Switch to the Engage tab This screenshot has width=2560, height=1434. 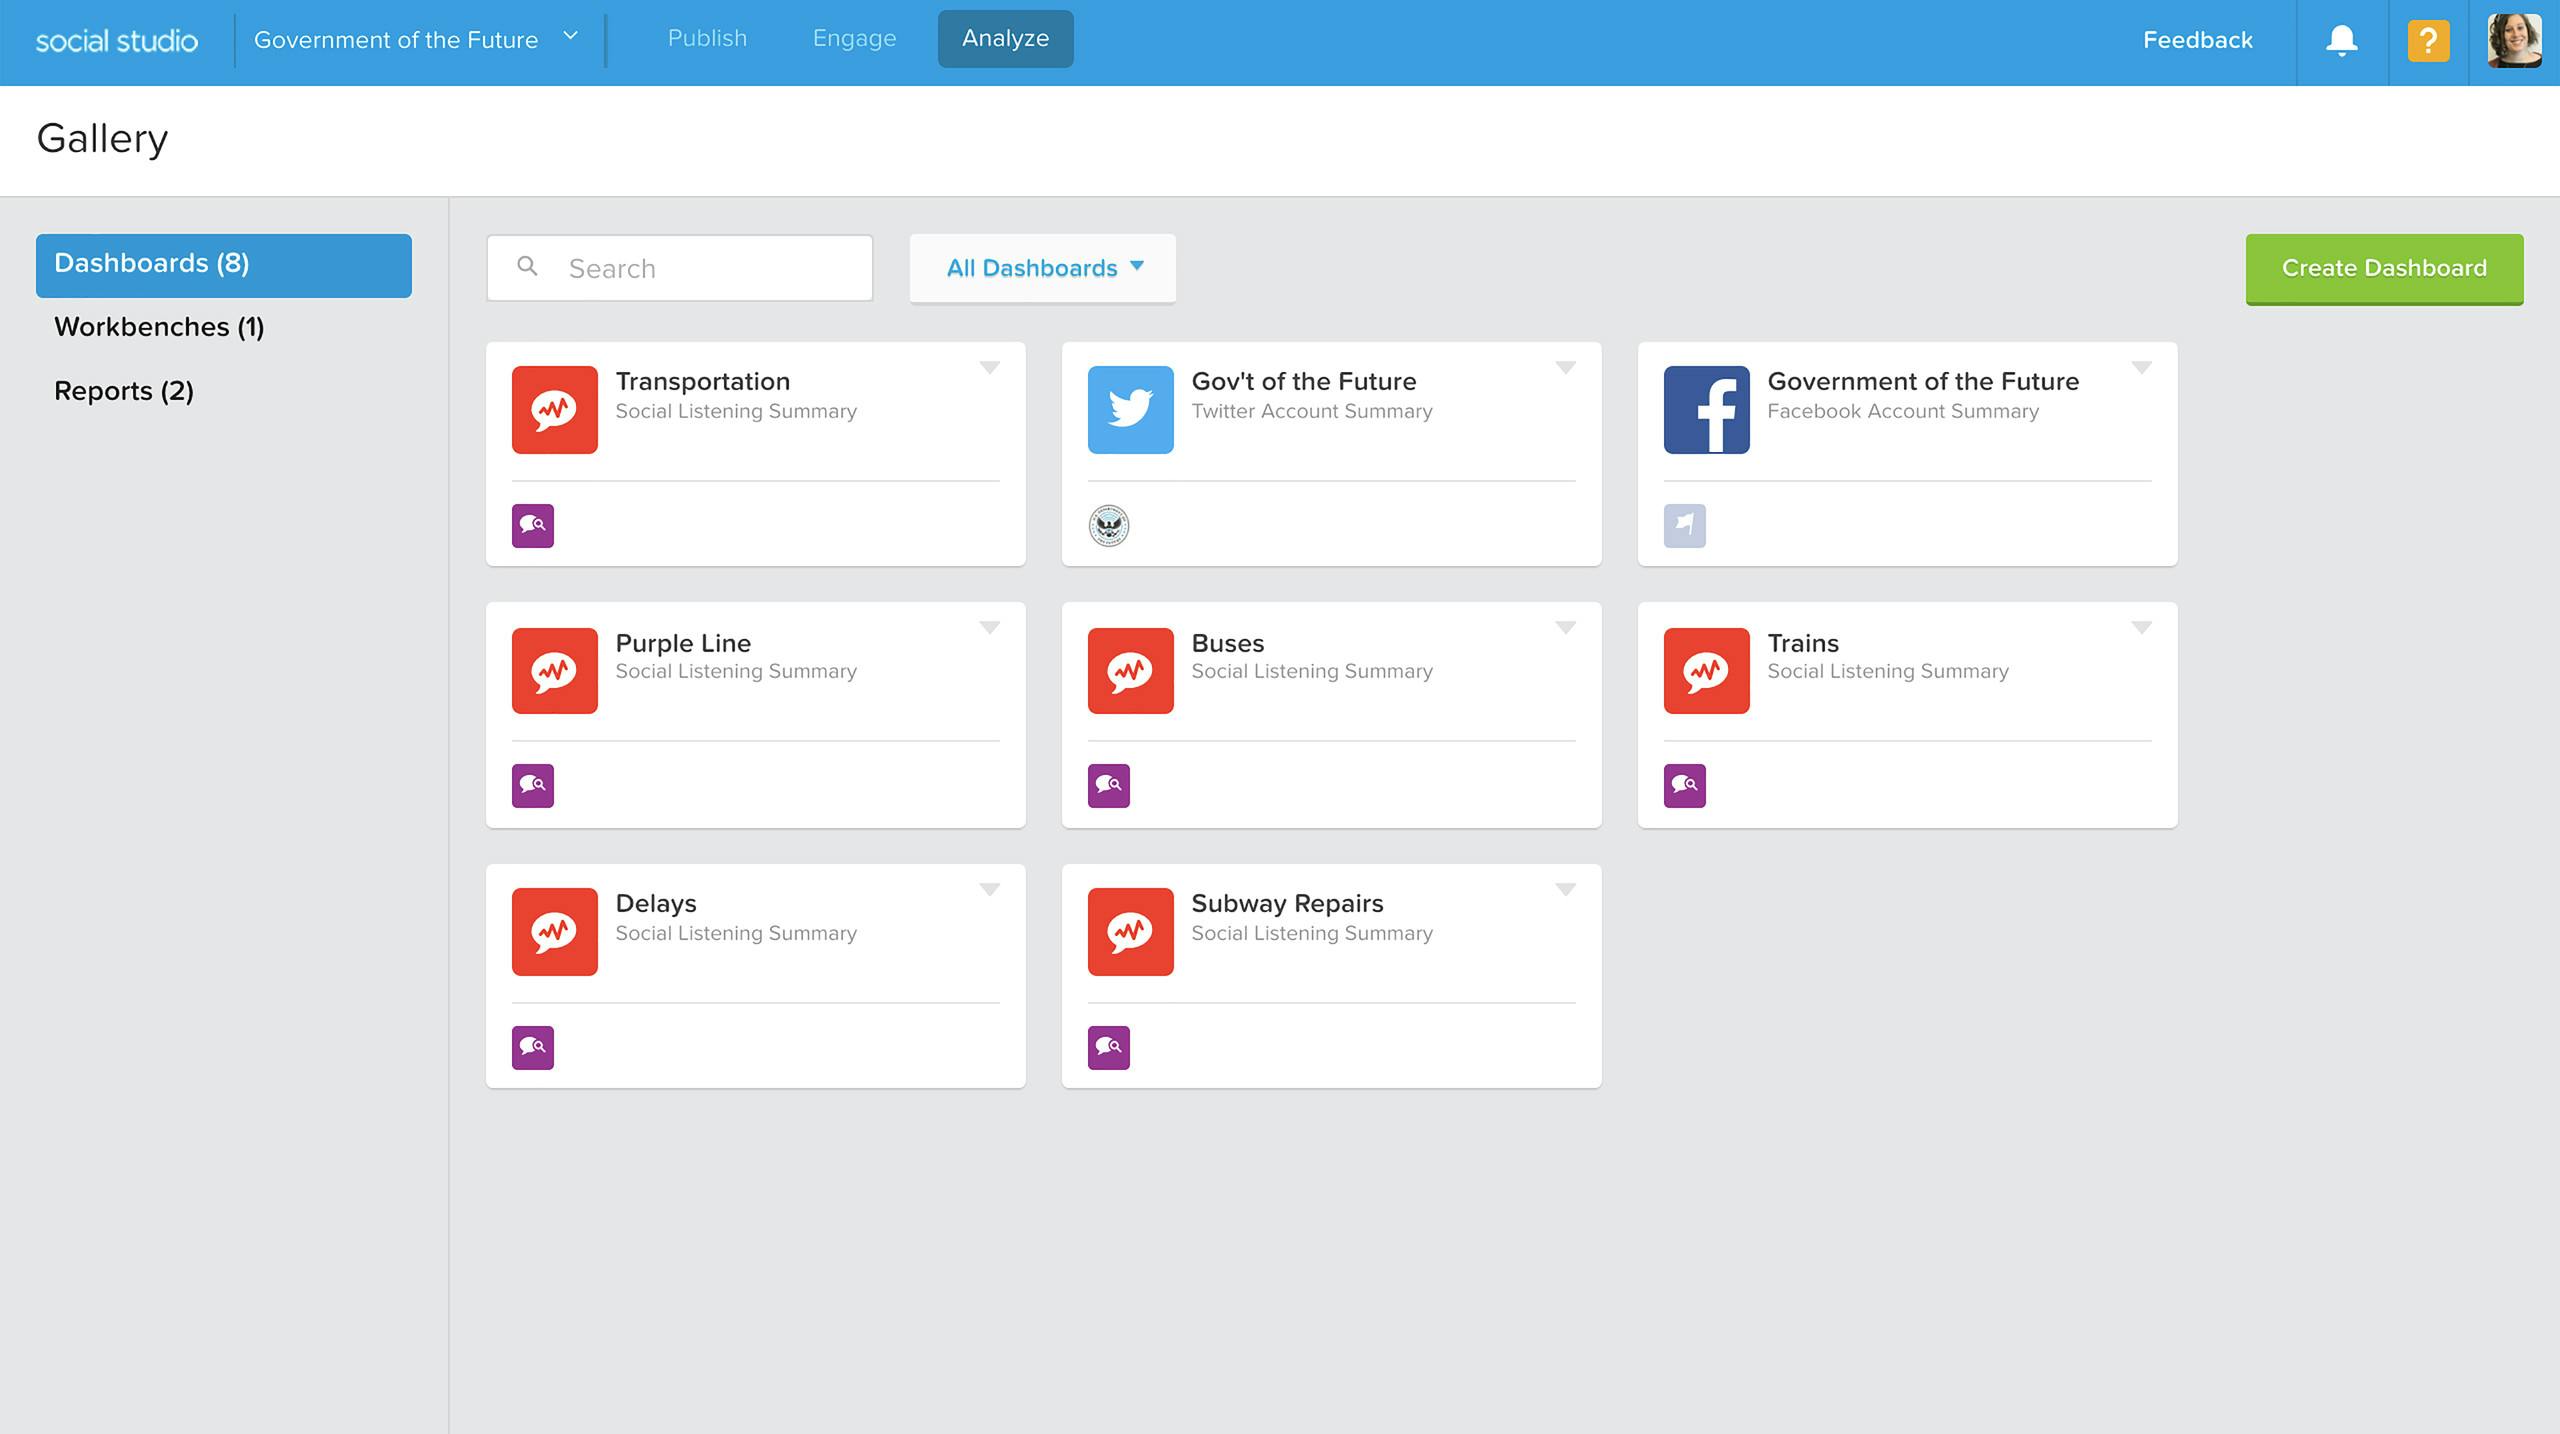855,38
